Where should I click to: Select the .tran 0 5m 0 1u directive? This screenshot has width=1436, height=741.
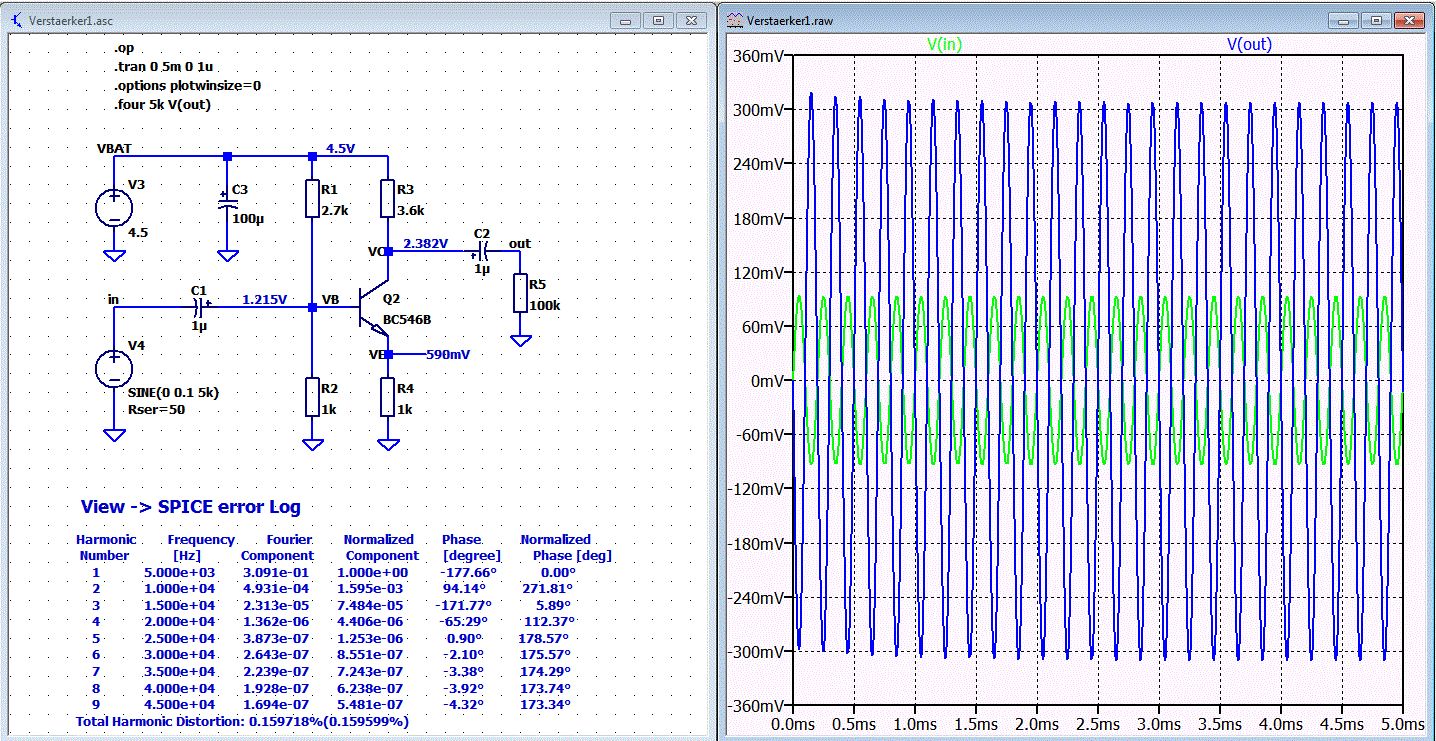(x=164, y=67)
